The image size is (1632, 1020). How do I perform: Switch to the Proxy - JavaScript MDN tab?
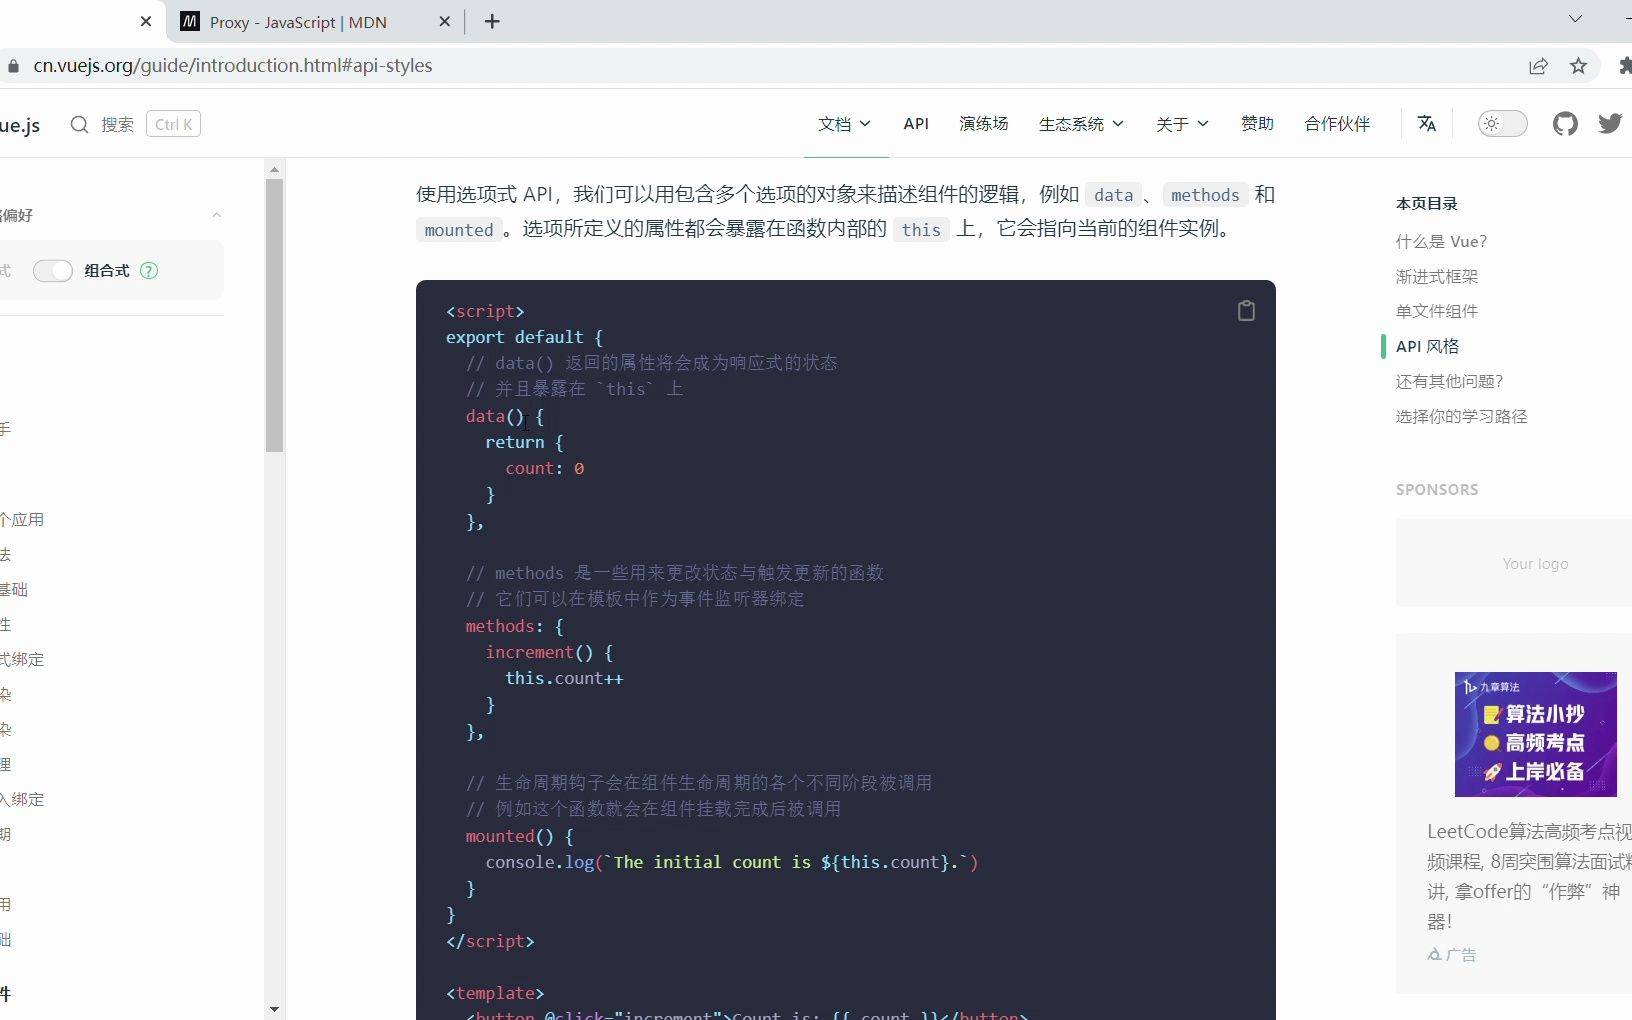click(x=300, y=22)
